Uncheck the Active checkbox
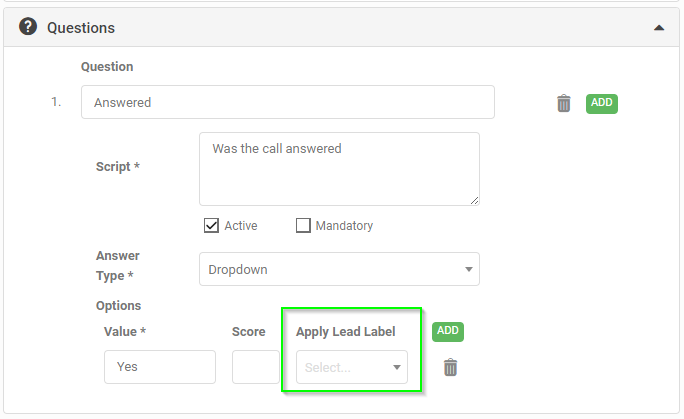The image size is (684, 419). (x=212, y=225)
